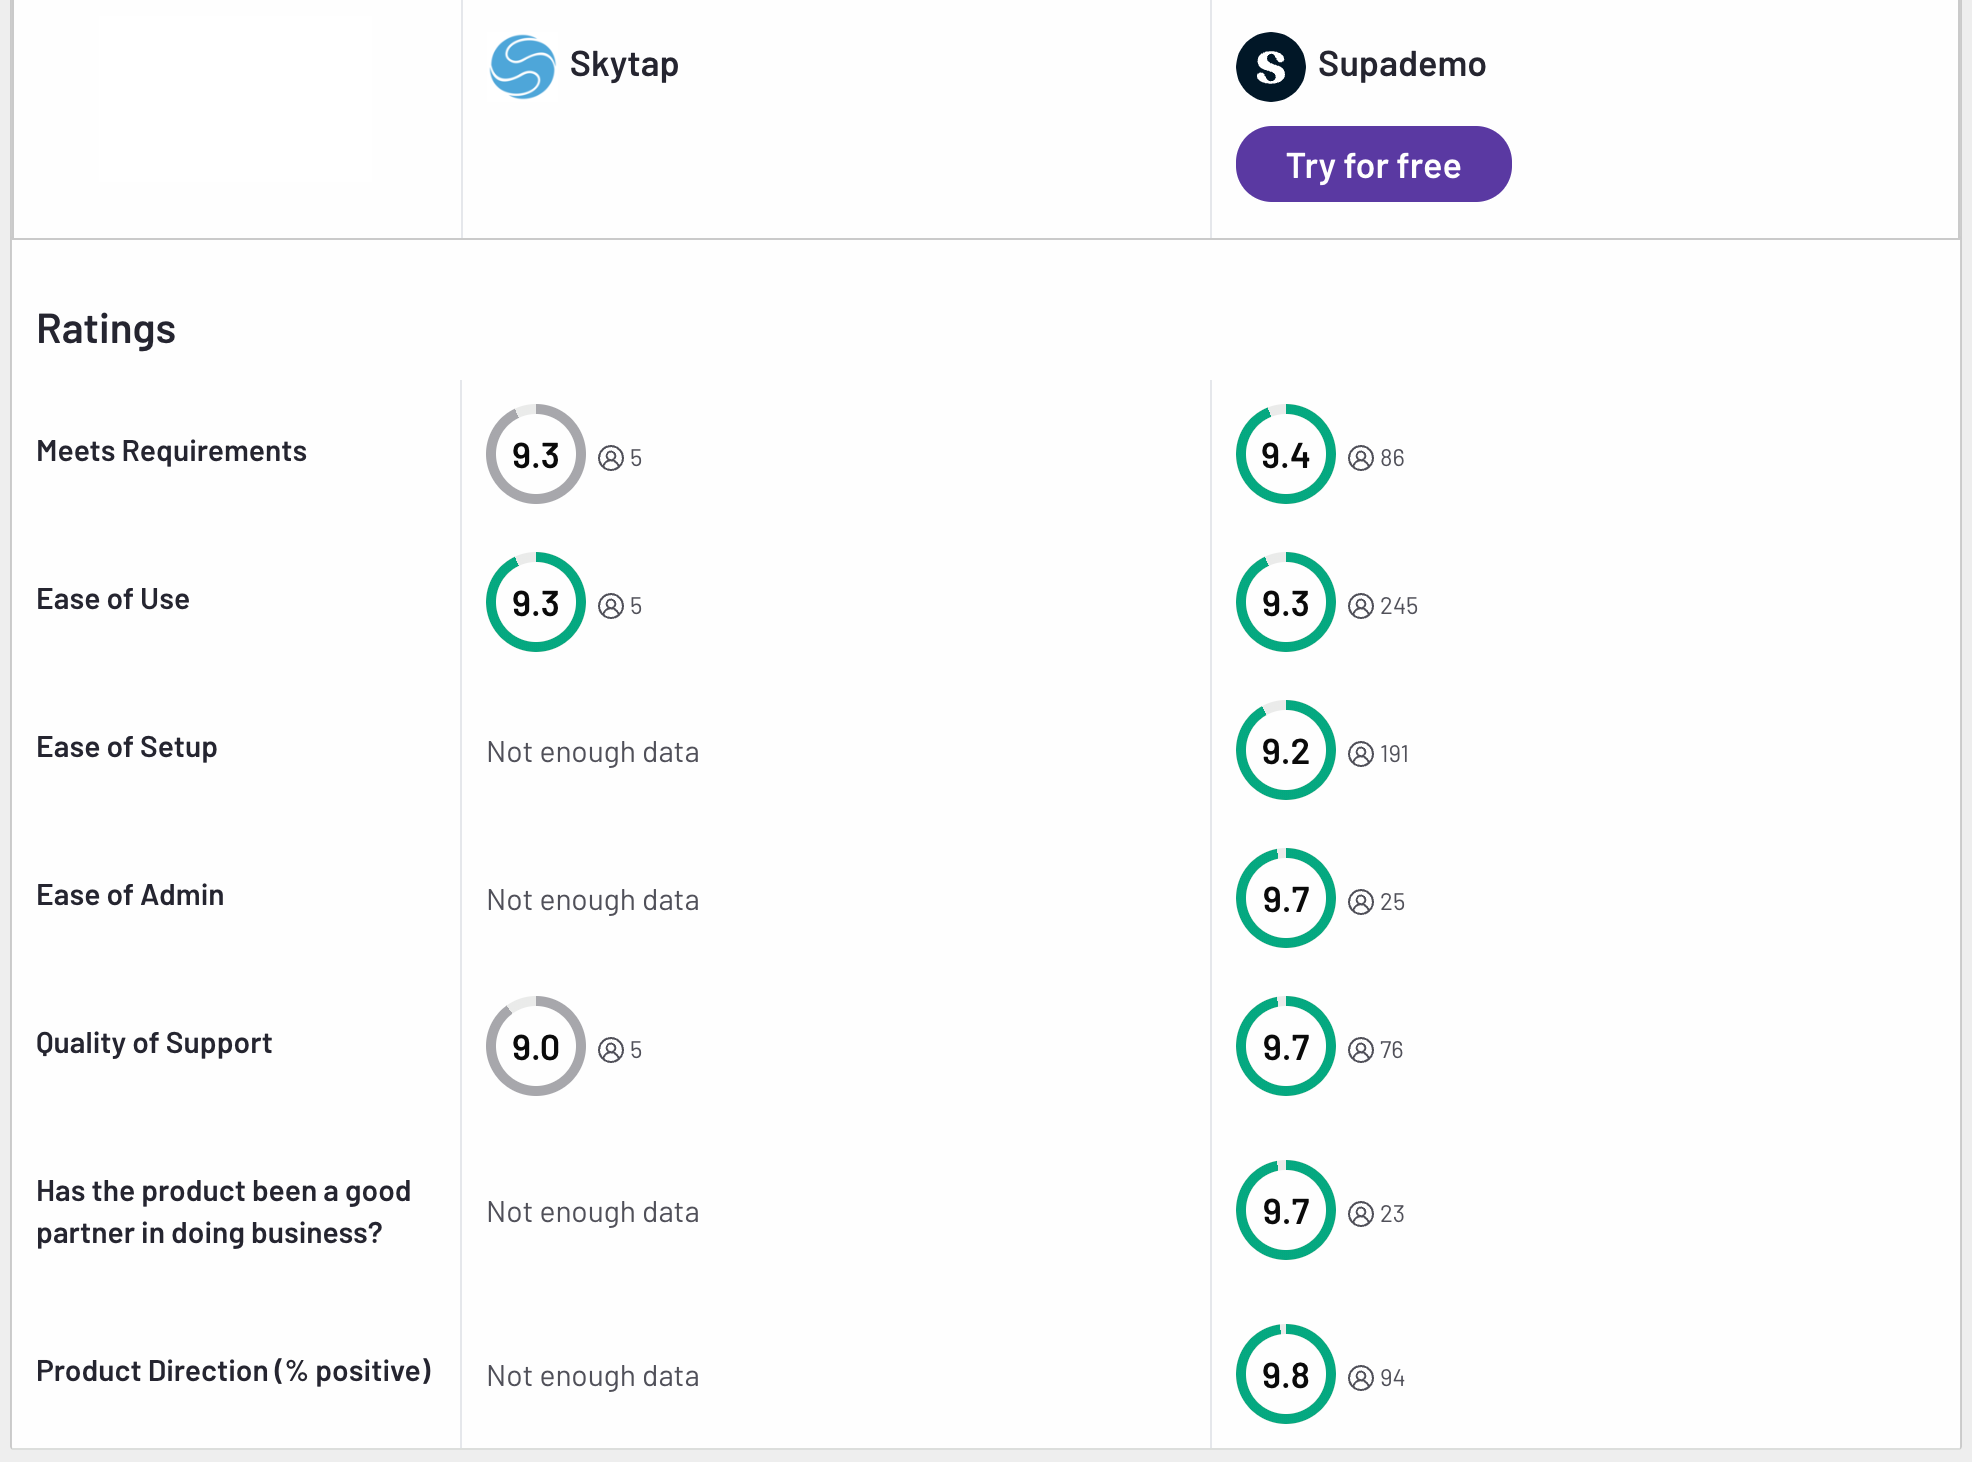Click the Supademo logo icon

[x=1270, y=63]
